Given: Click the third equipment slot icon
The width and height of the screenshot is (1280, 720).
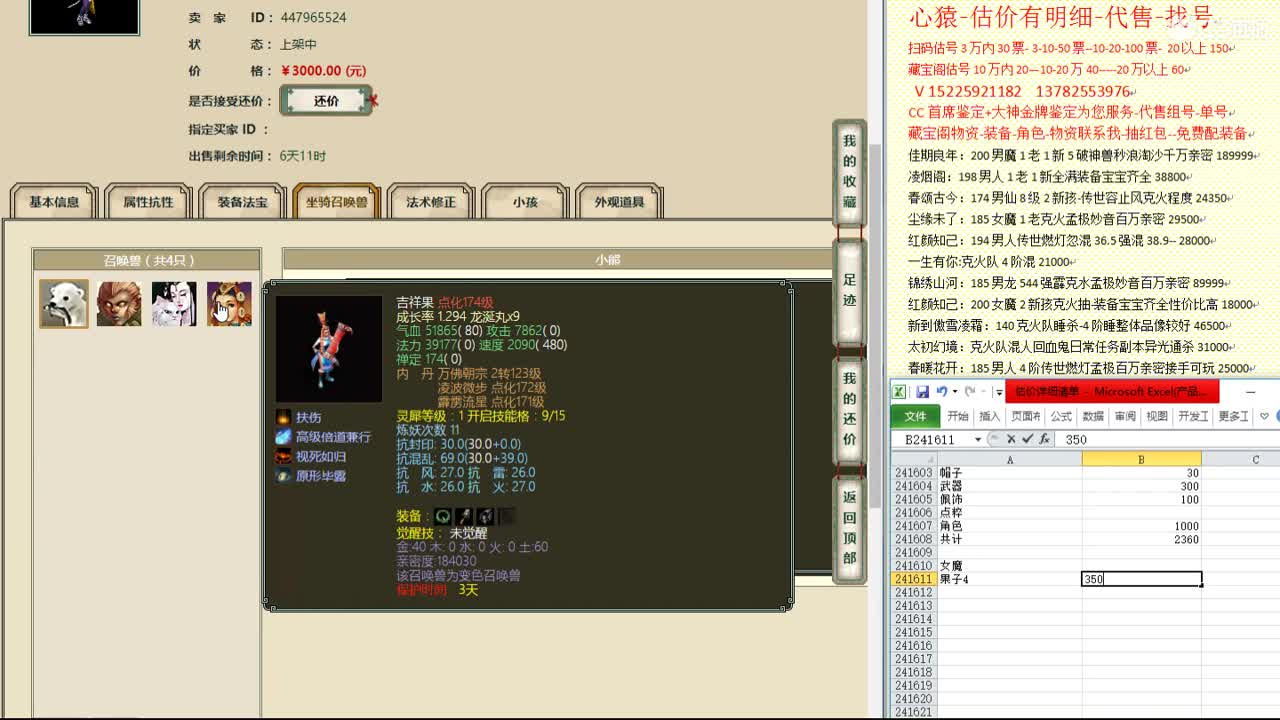Looking at the screenshot, I should point(485,516).
